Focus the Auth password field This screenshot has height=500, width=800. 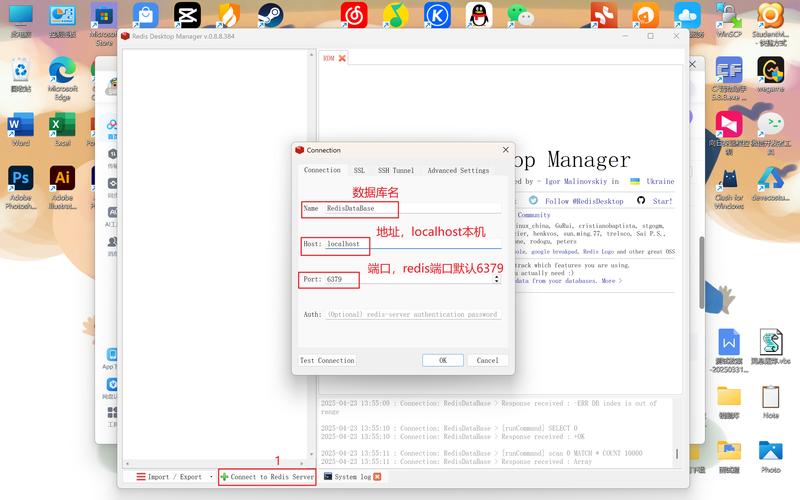pyautogui.click(x=413, y=314)
